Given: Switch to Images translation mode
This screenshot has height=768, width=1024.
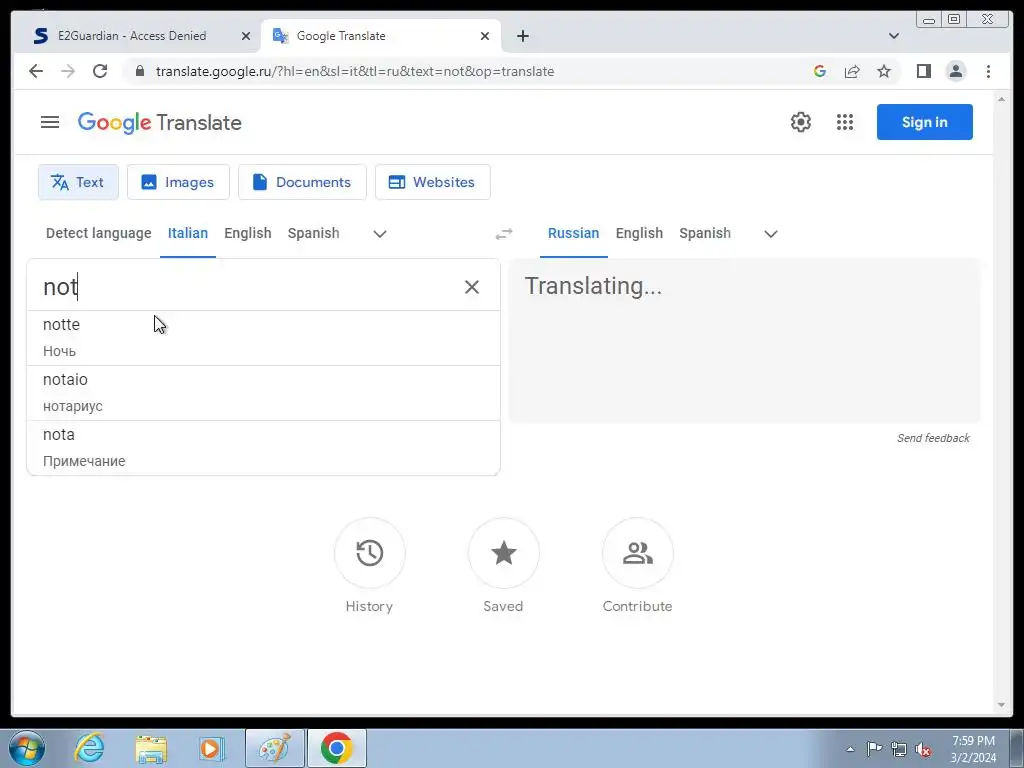Looking at the screenshot, I should 178,182.
